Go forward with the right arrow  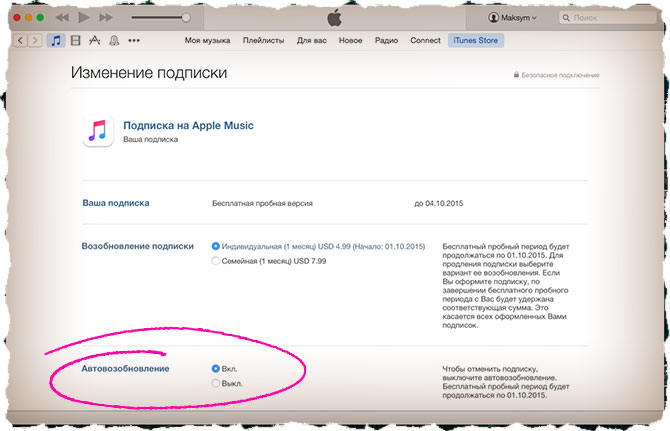[35, 41]
